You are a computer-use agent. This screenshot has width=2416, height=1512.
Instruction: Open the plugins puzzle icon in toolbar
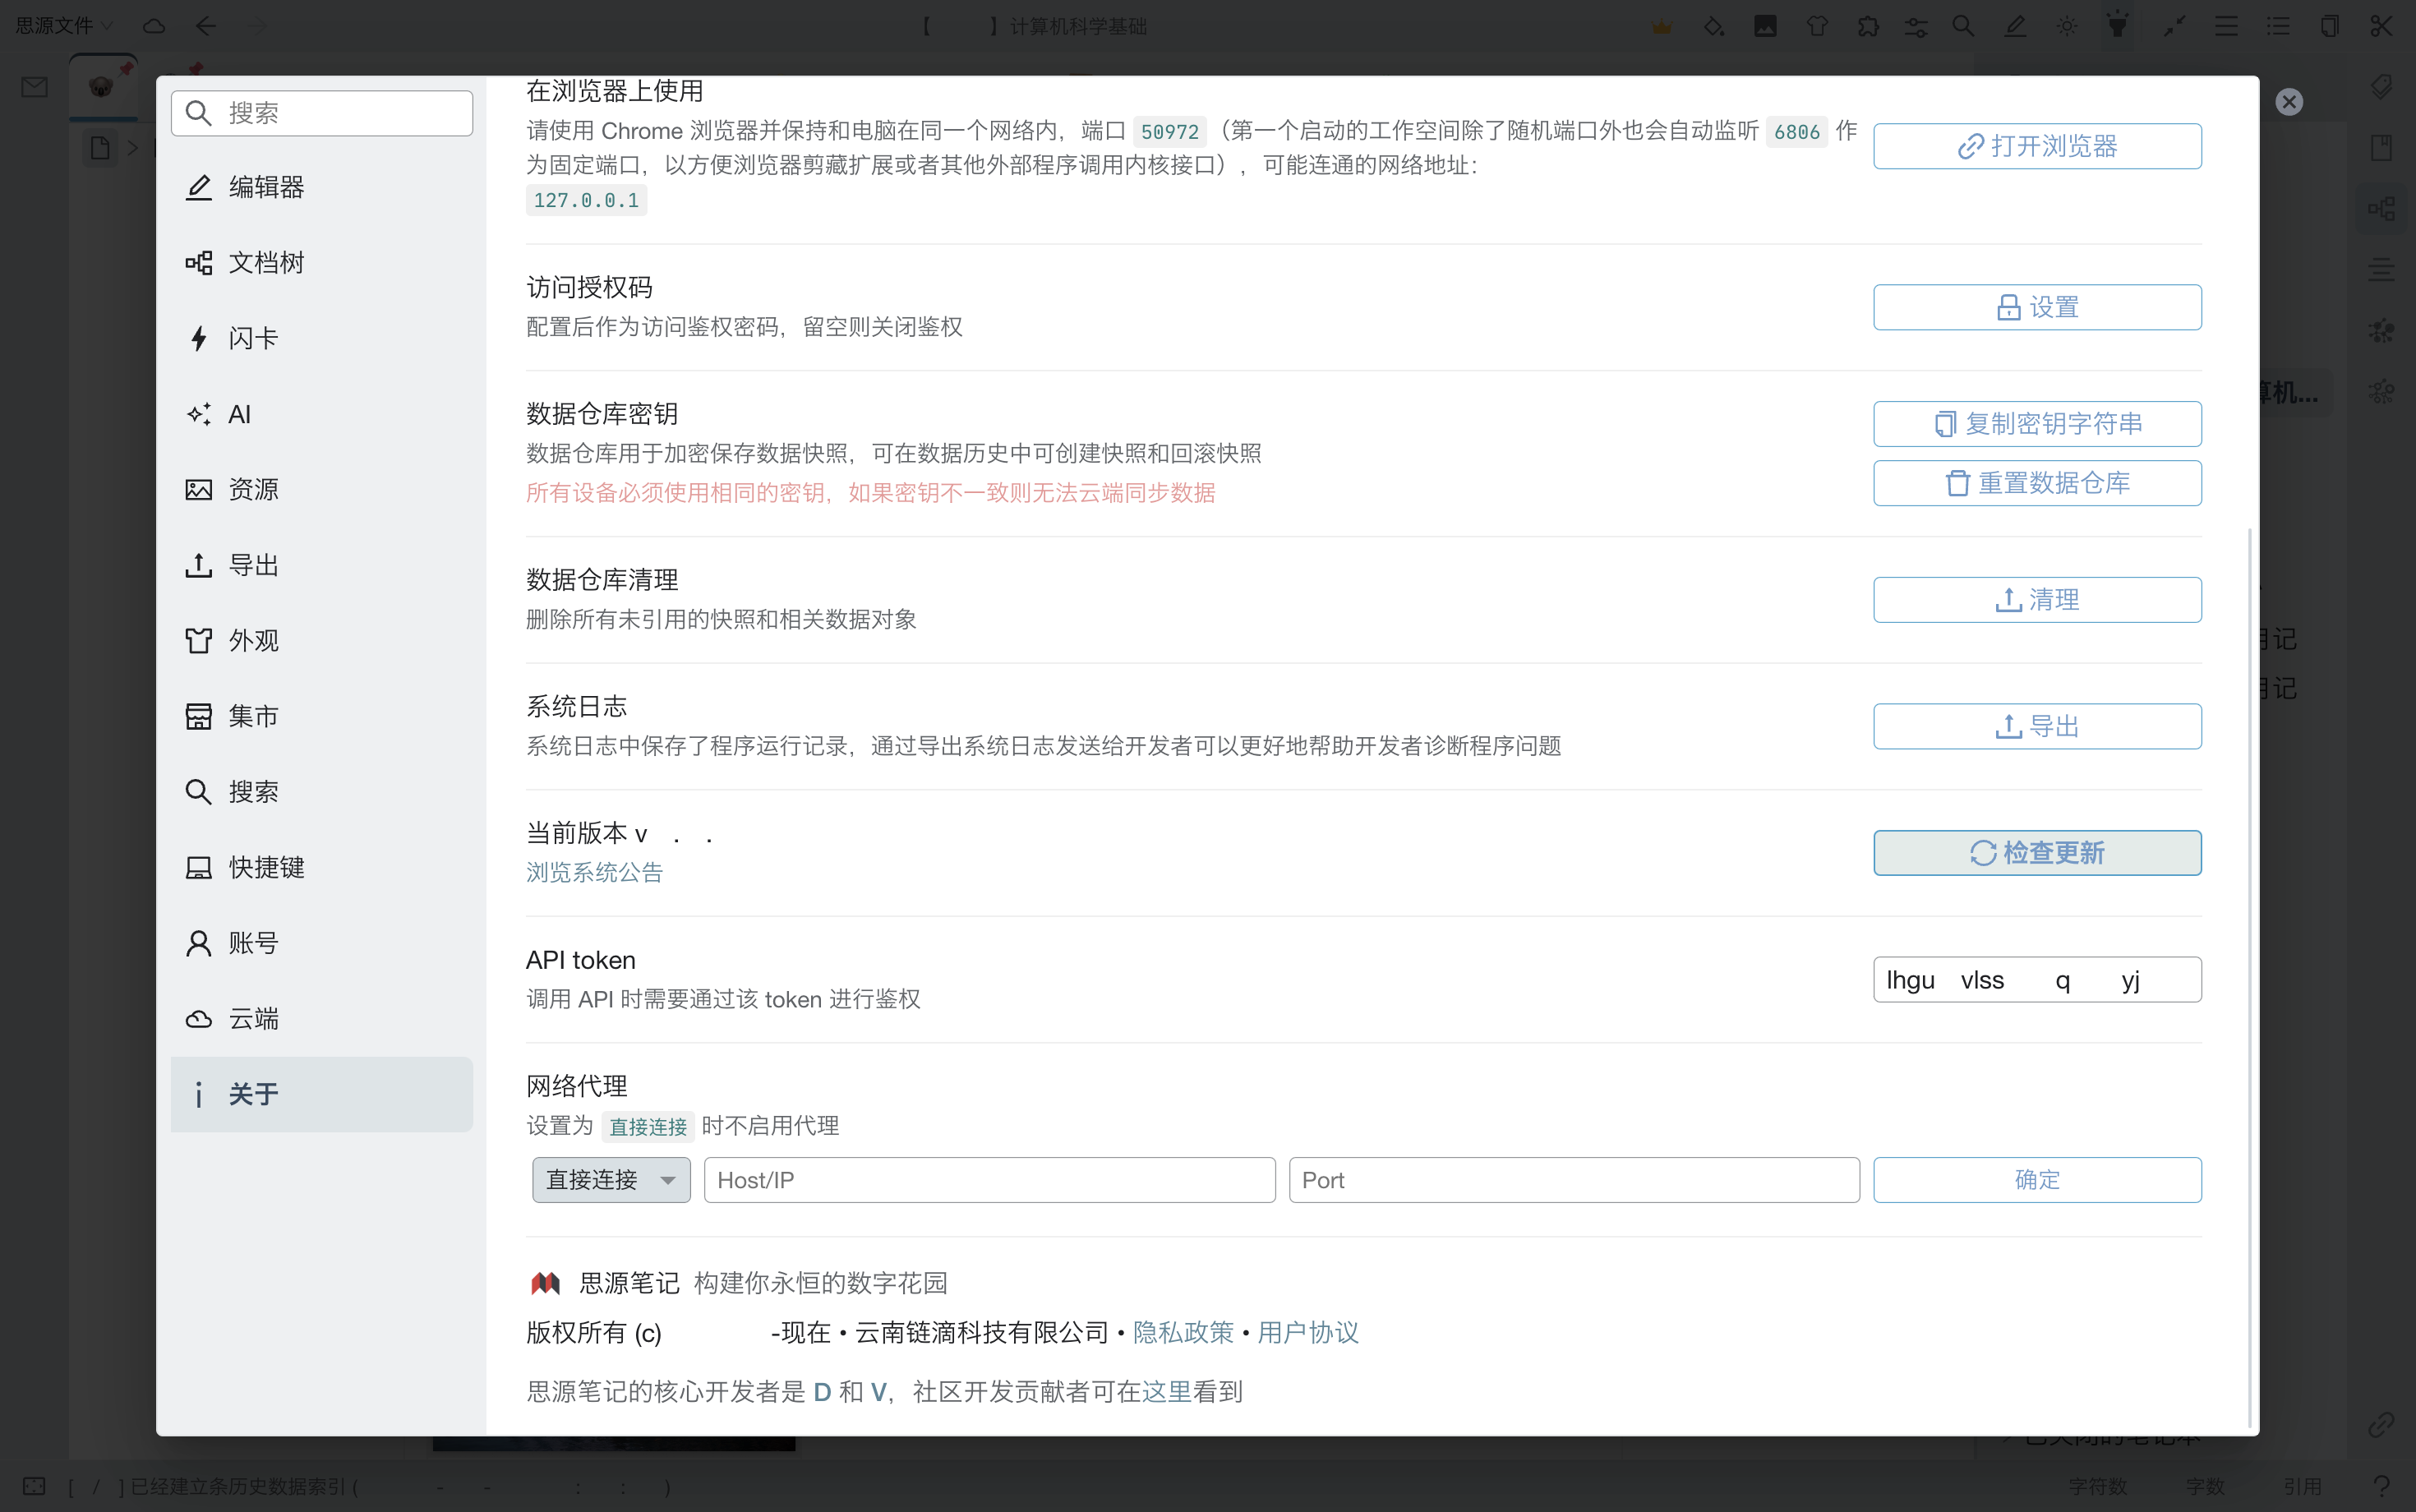[1869, 26]
